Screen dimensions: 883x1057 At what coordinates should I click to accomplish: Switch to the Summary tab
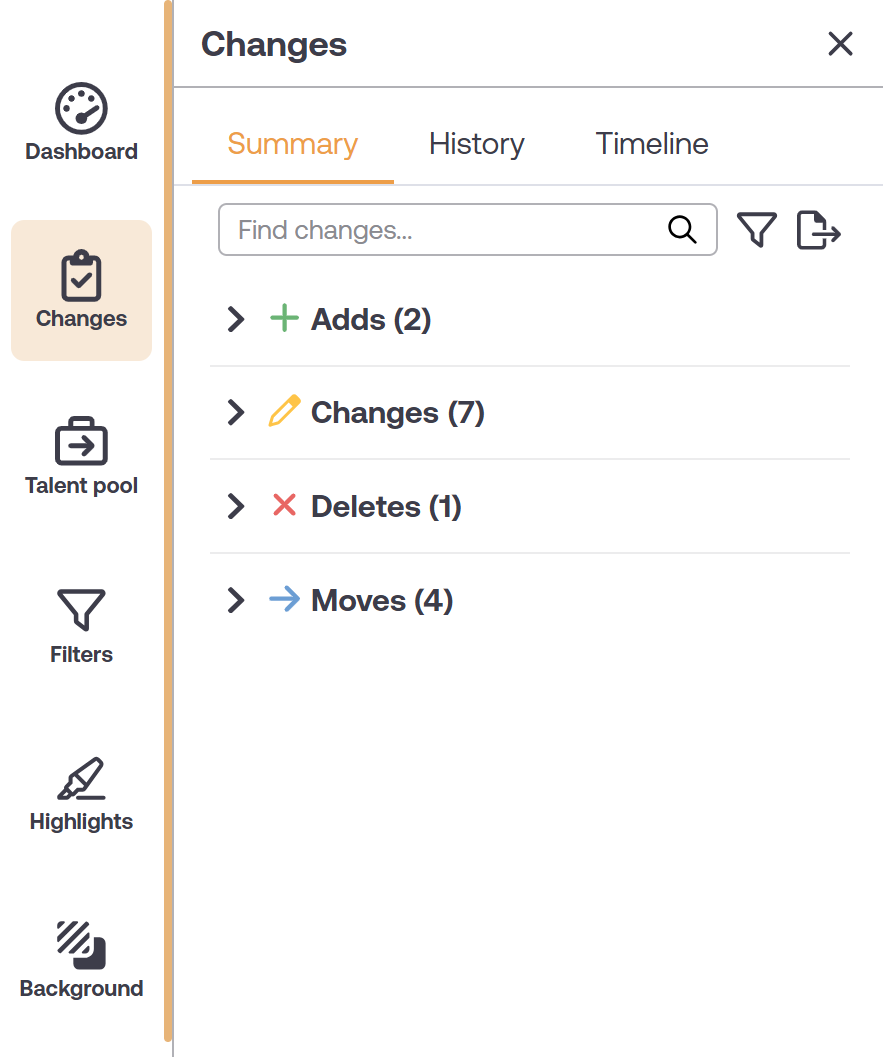click(x=292, y=144)
